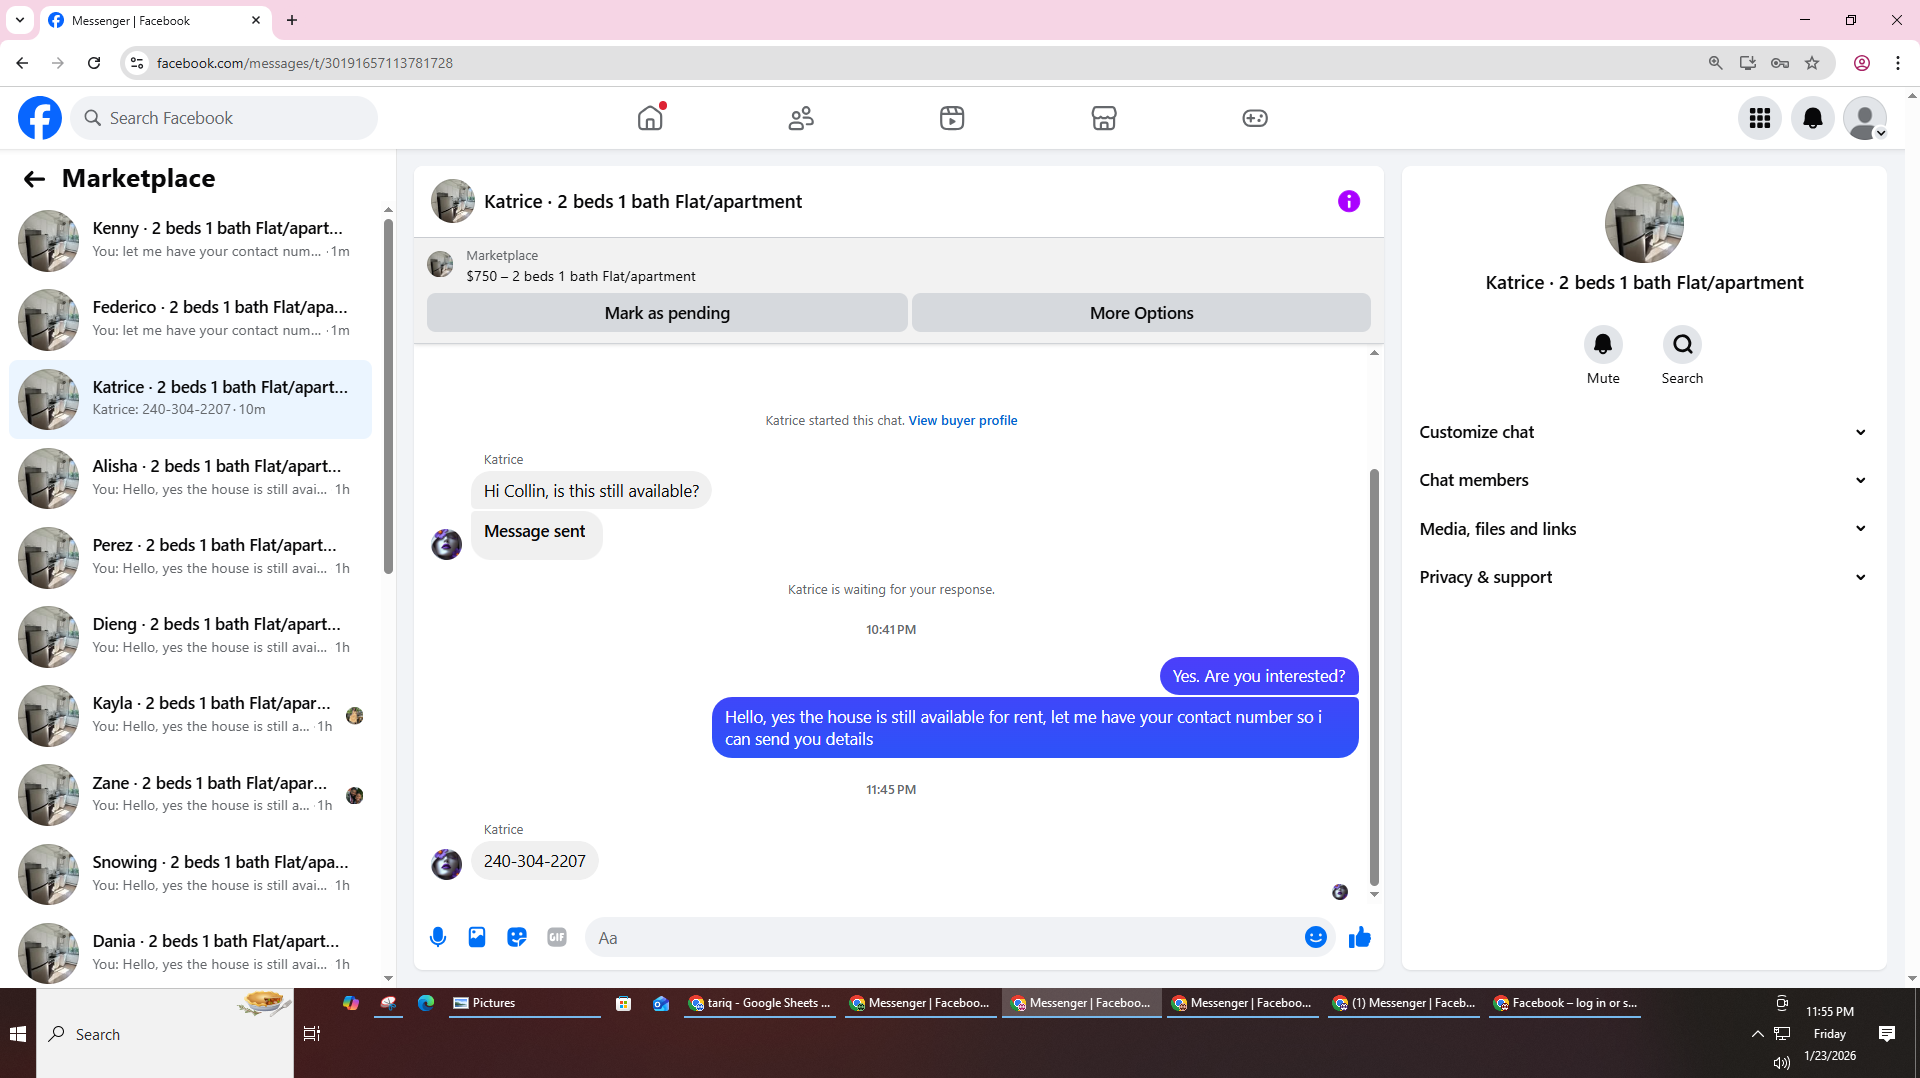Open Chrome password key icon
Viewport: 1920px width, 1078px height.
1780,63
